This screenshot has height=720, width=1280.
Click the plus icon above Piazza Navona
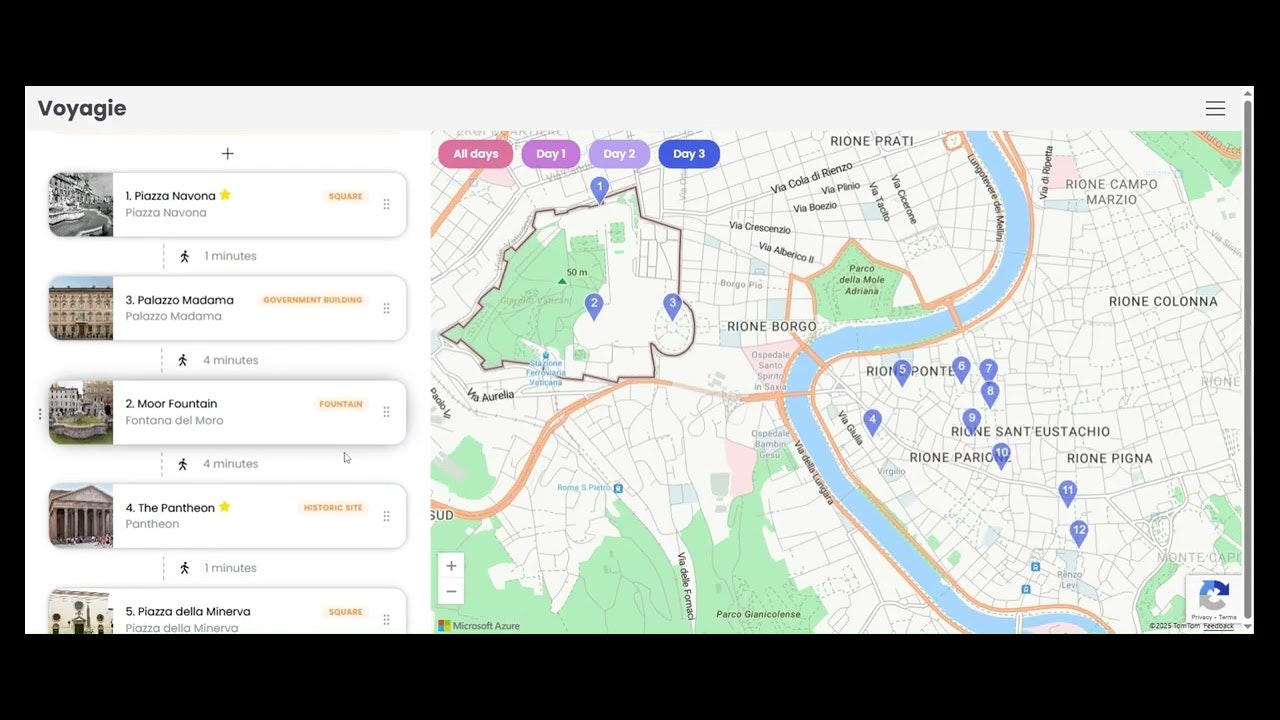pos(227,154)
